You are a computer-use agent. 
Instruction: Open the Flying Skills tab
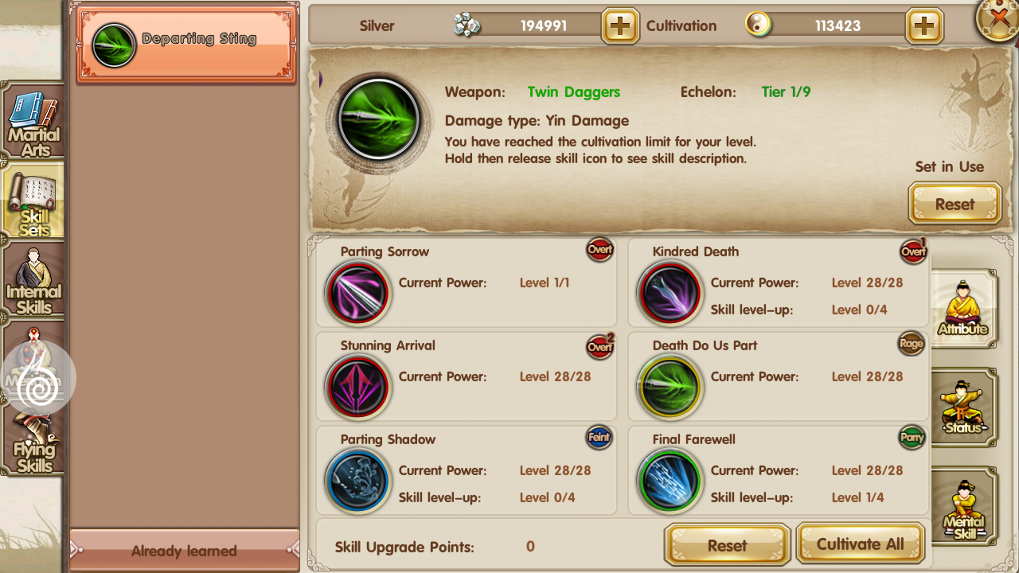pos(33,443)
